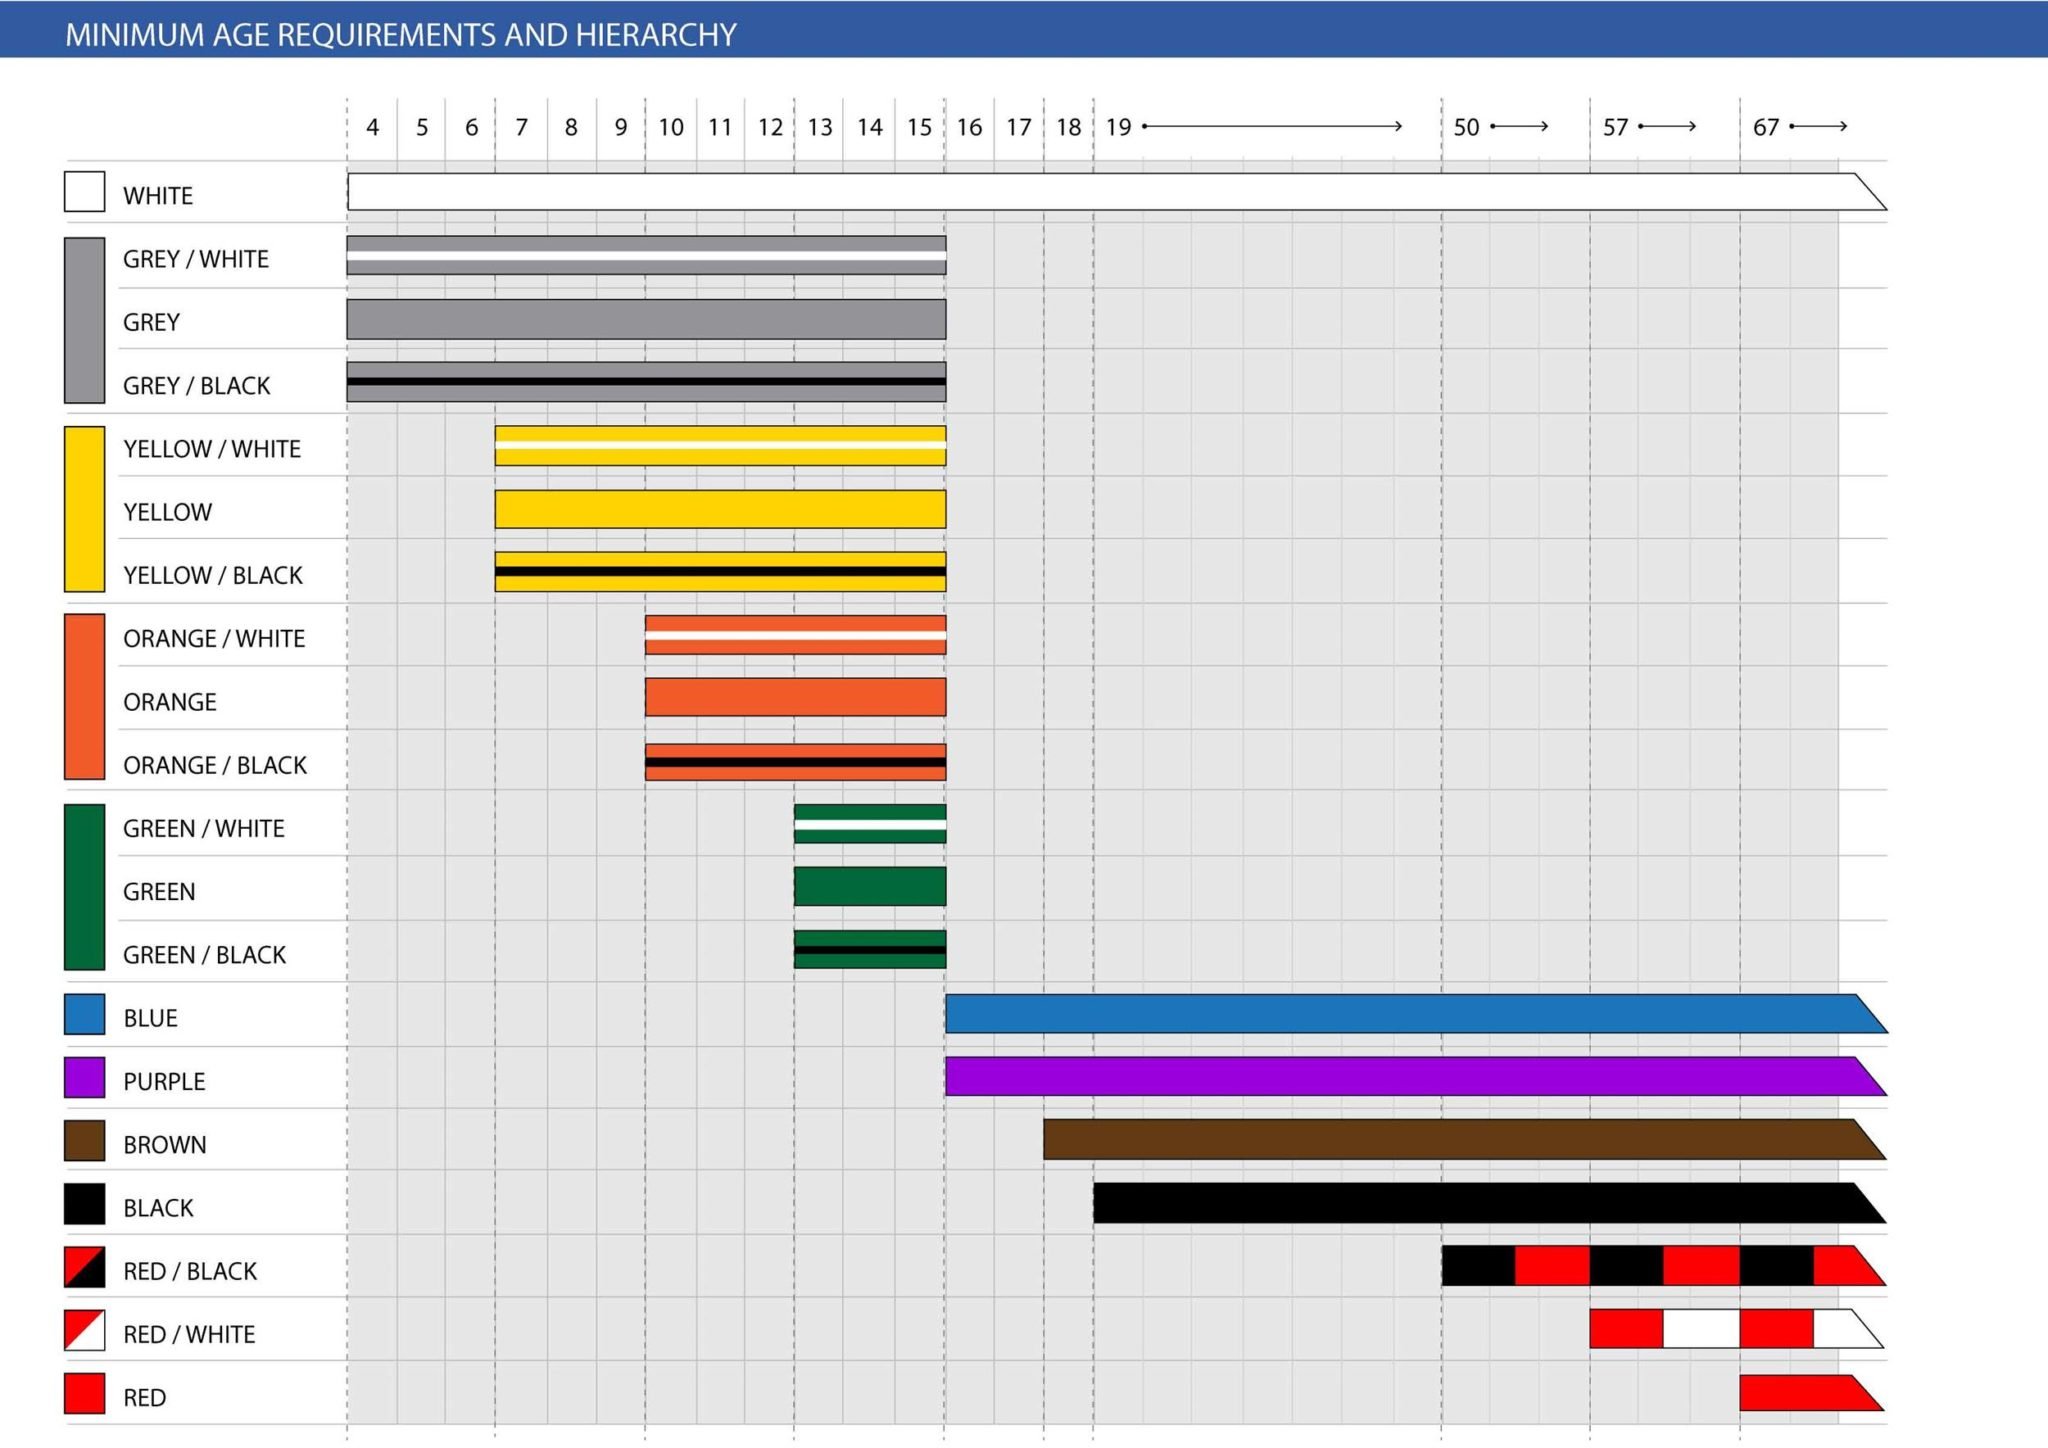The width and height of the screenshot is (2048, 1448).
Task: Click the black belt timeline bar
Action: (x=1490, y=1203)
